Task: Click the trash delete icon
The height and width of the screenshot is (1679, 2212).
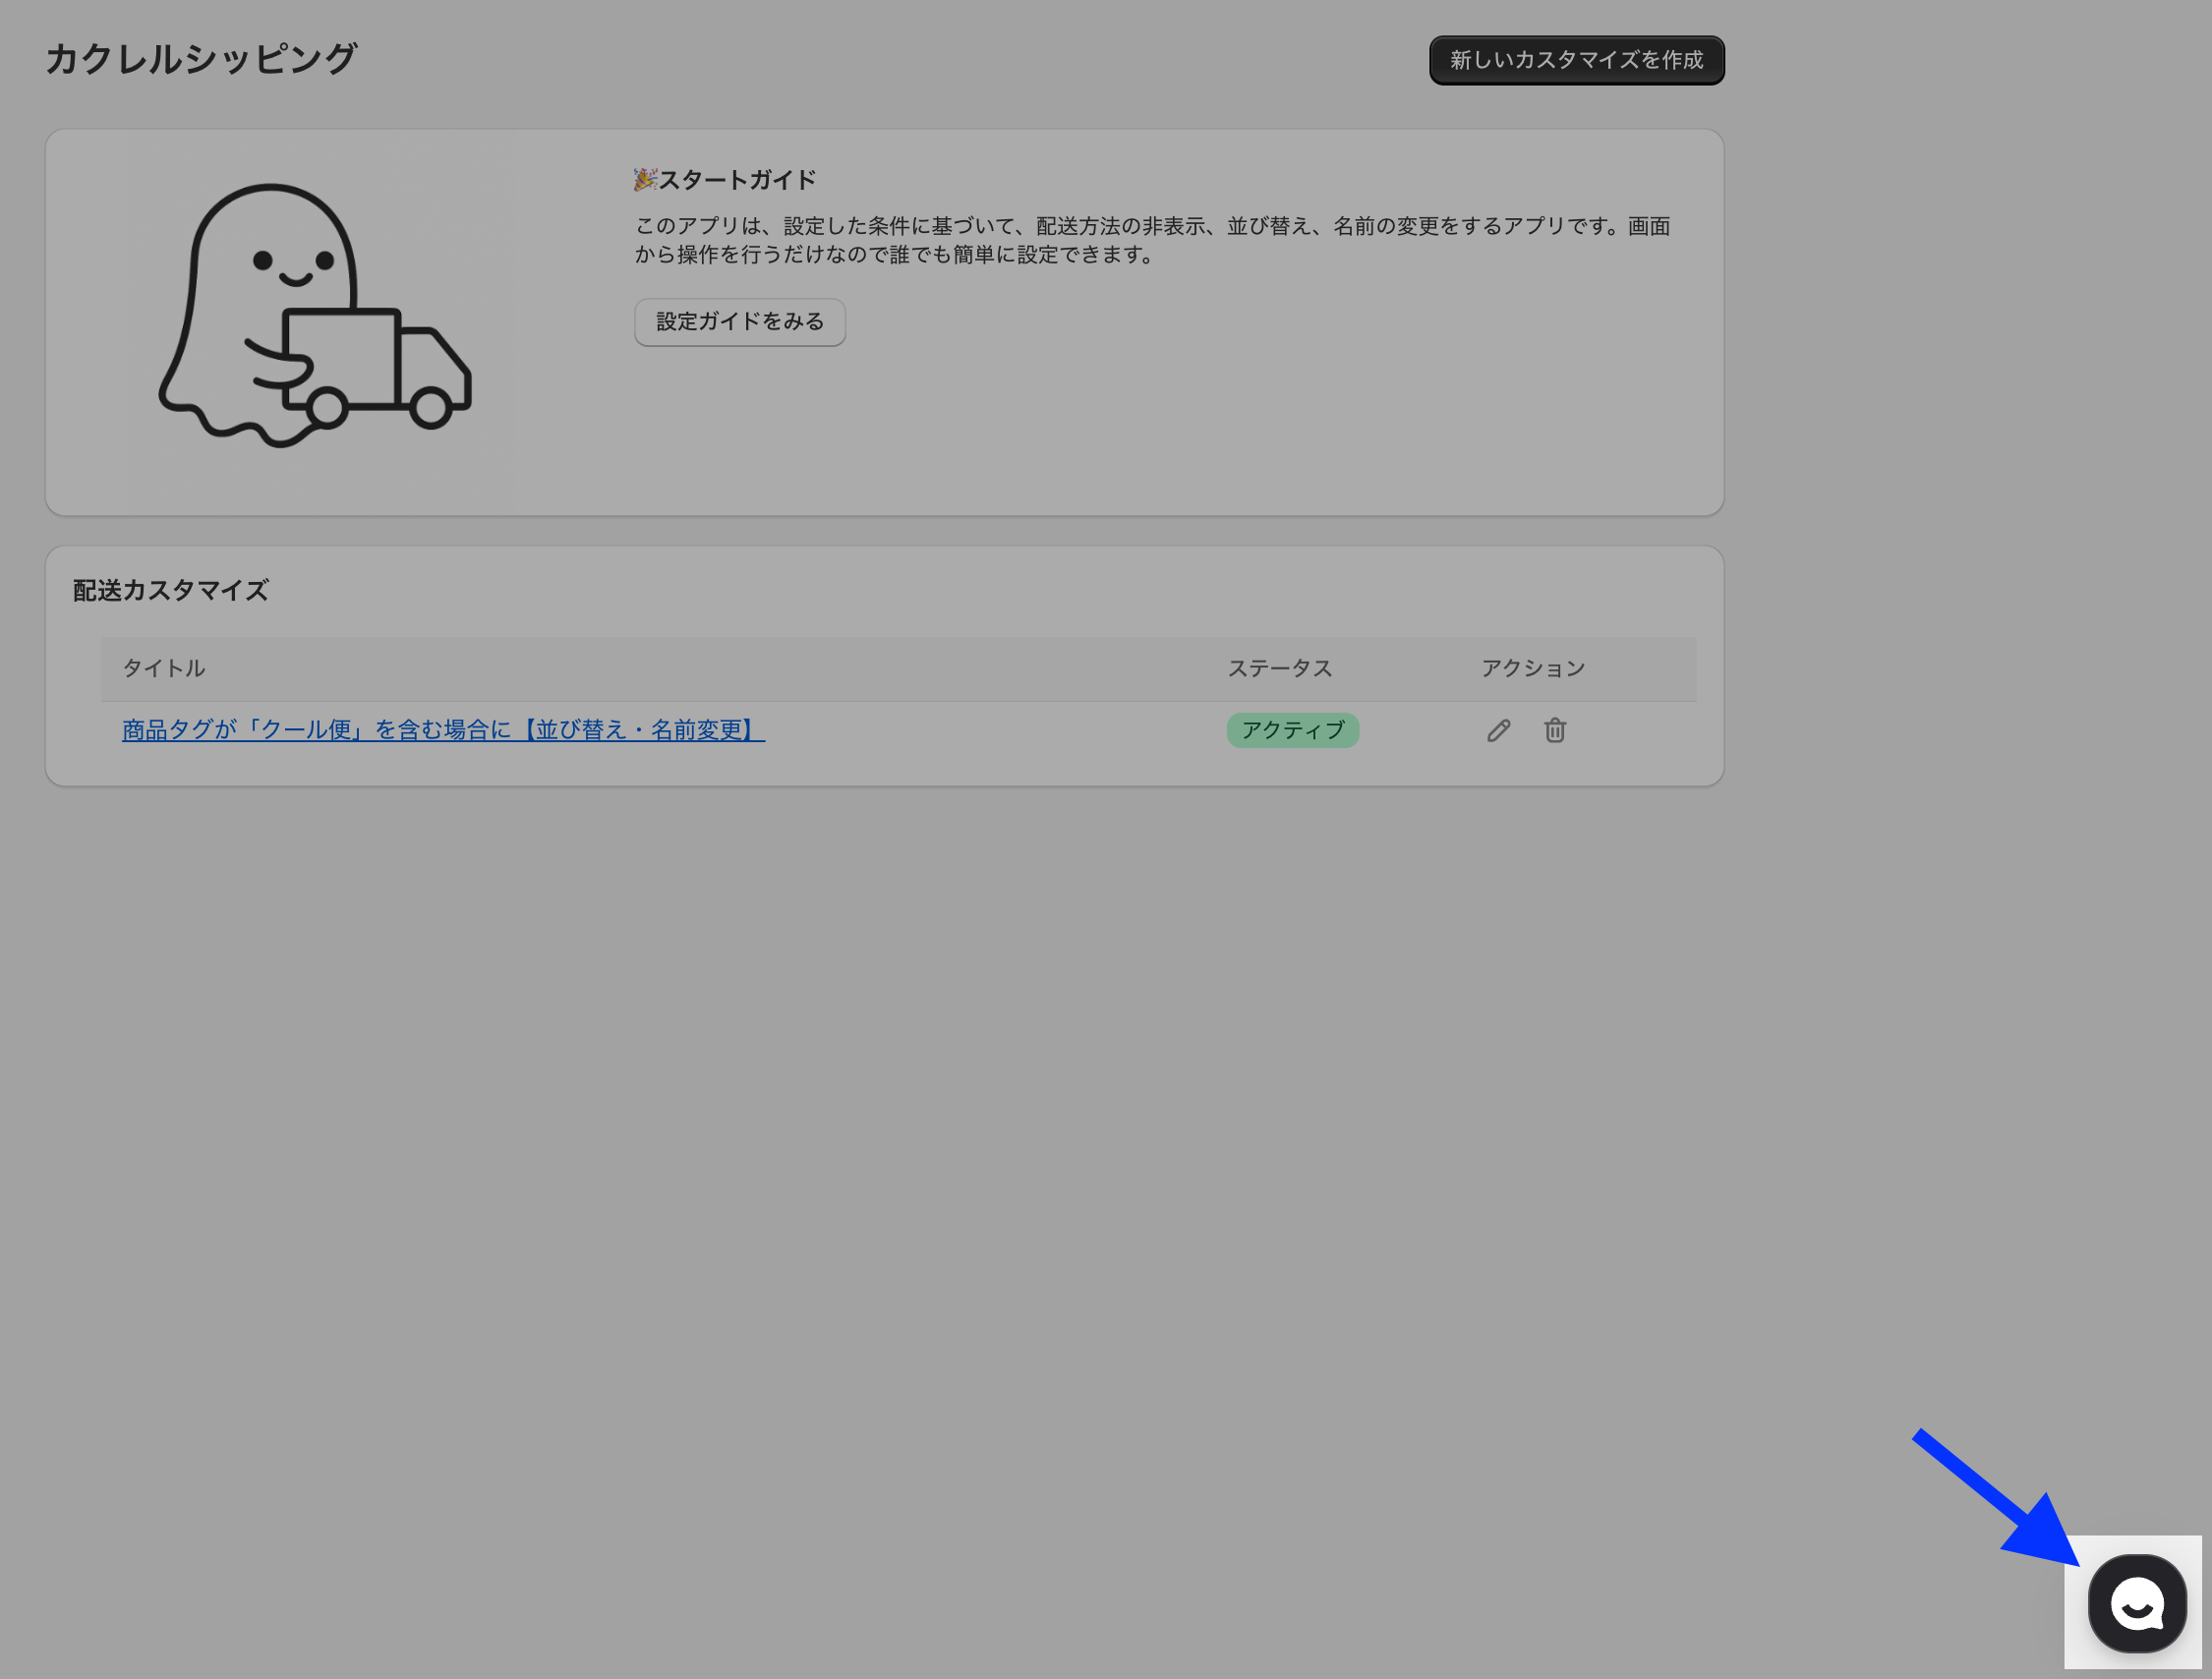Action: (x=1554, y=731)
